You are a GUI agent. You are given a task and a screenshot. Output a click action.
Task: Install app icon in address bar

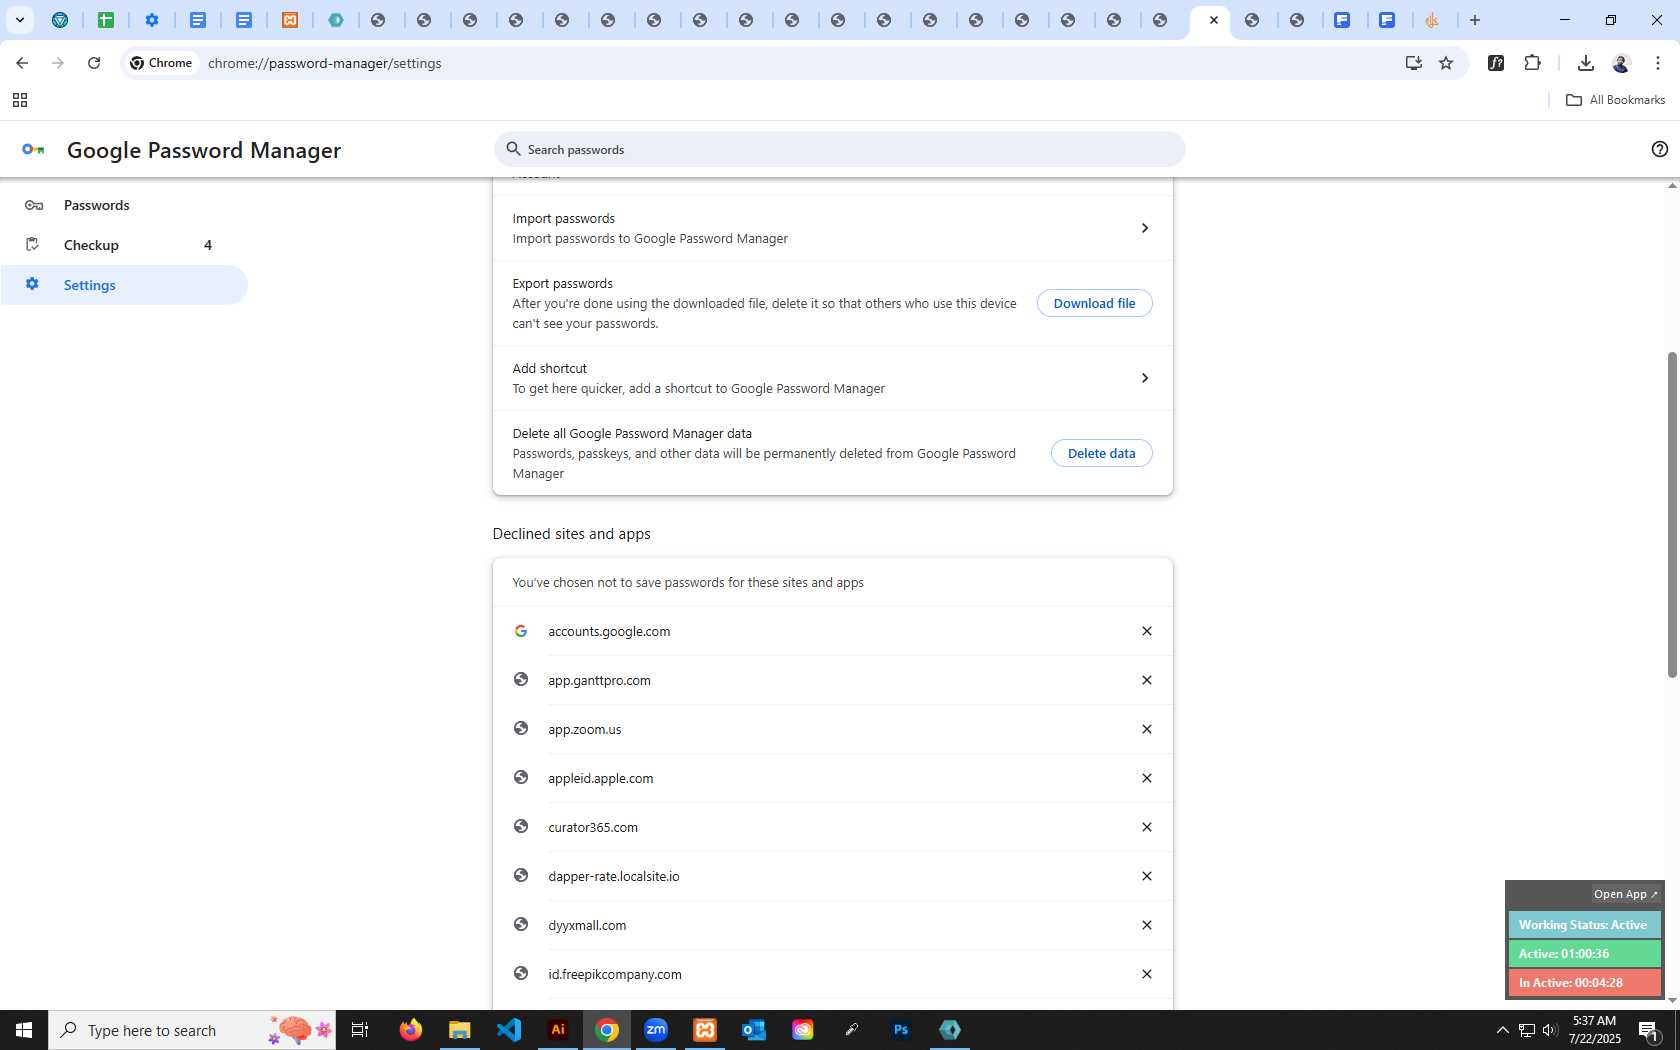(x=1413, y=63)
